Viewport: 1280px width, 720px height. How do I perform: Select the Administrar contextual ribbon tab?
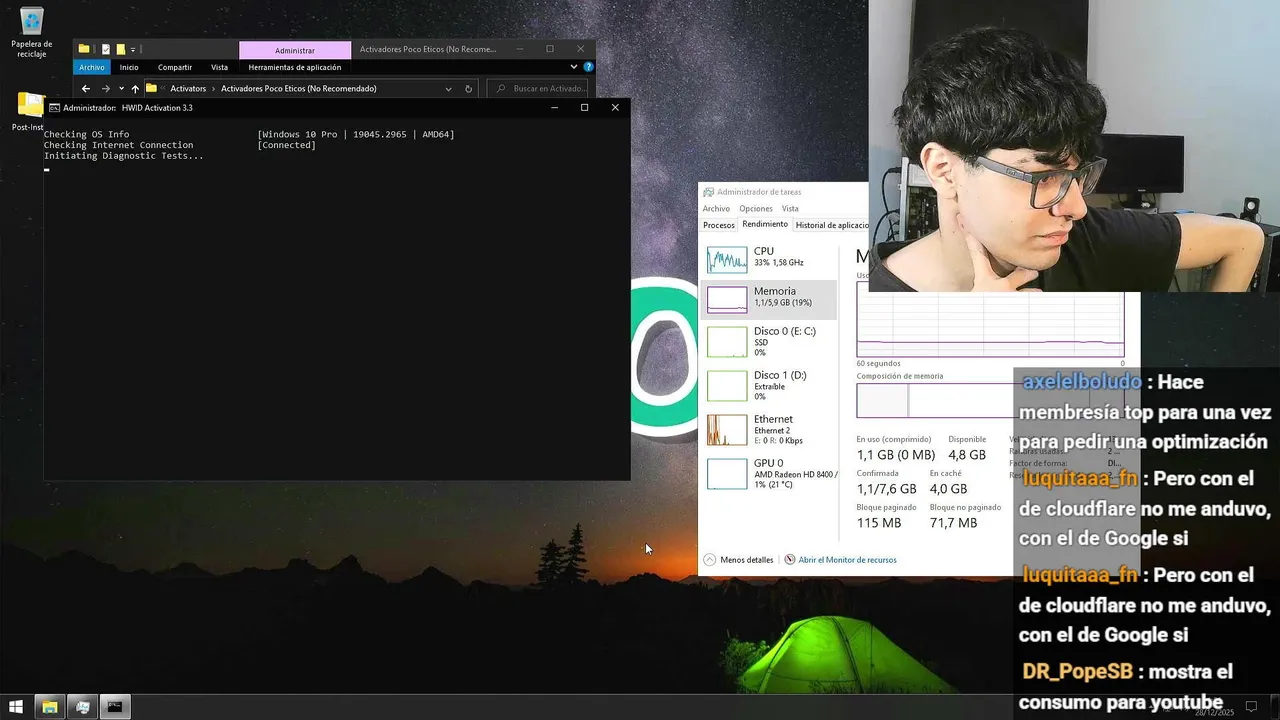(295, 50)
